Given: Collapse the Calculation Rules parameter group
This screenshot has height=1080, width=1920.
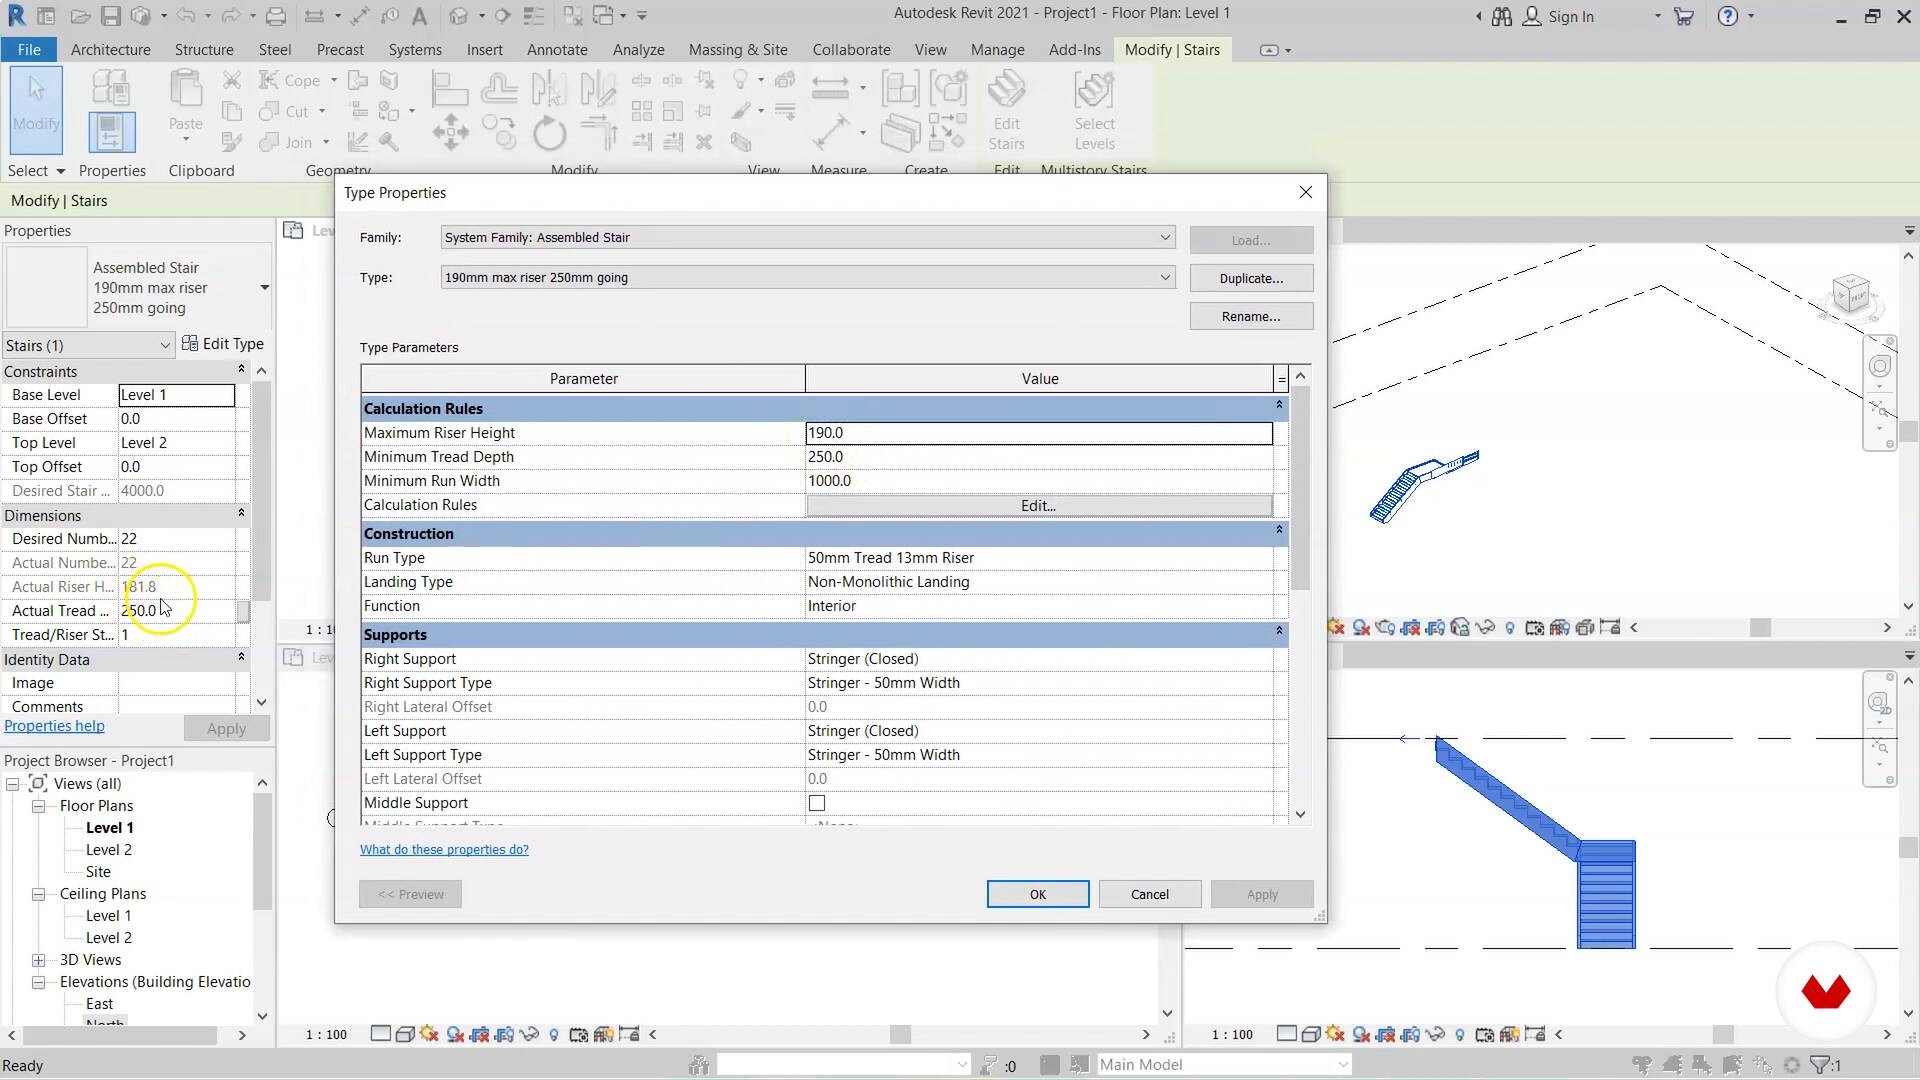Looking at the screenshot, I should (x=1278, y=406).
